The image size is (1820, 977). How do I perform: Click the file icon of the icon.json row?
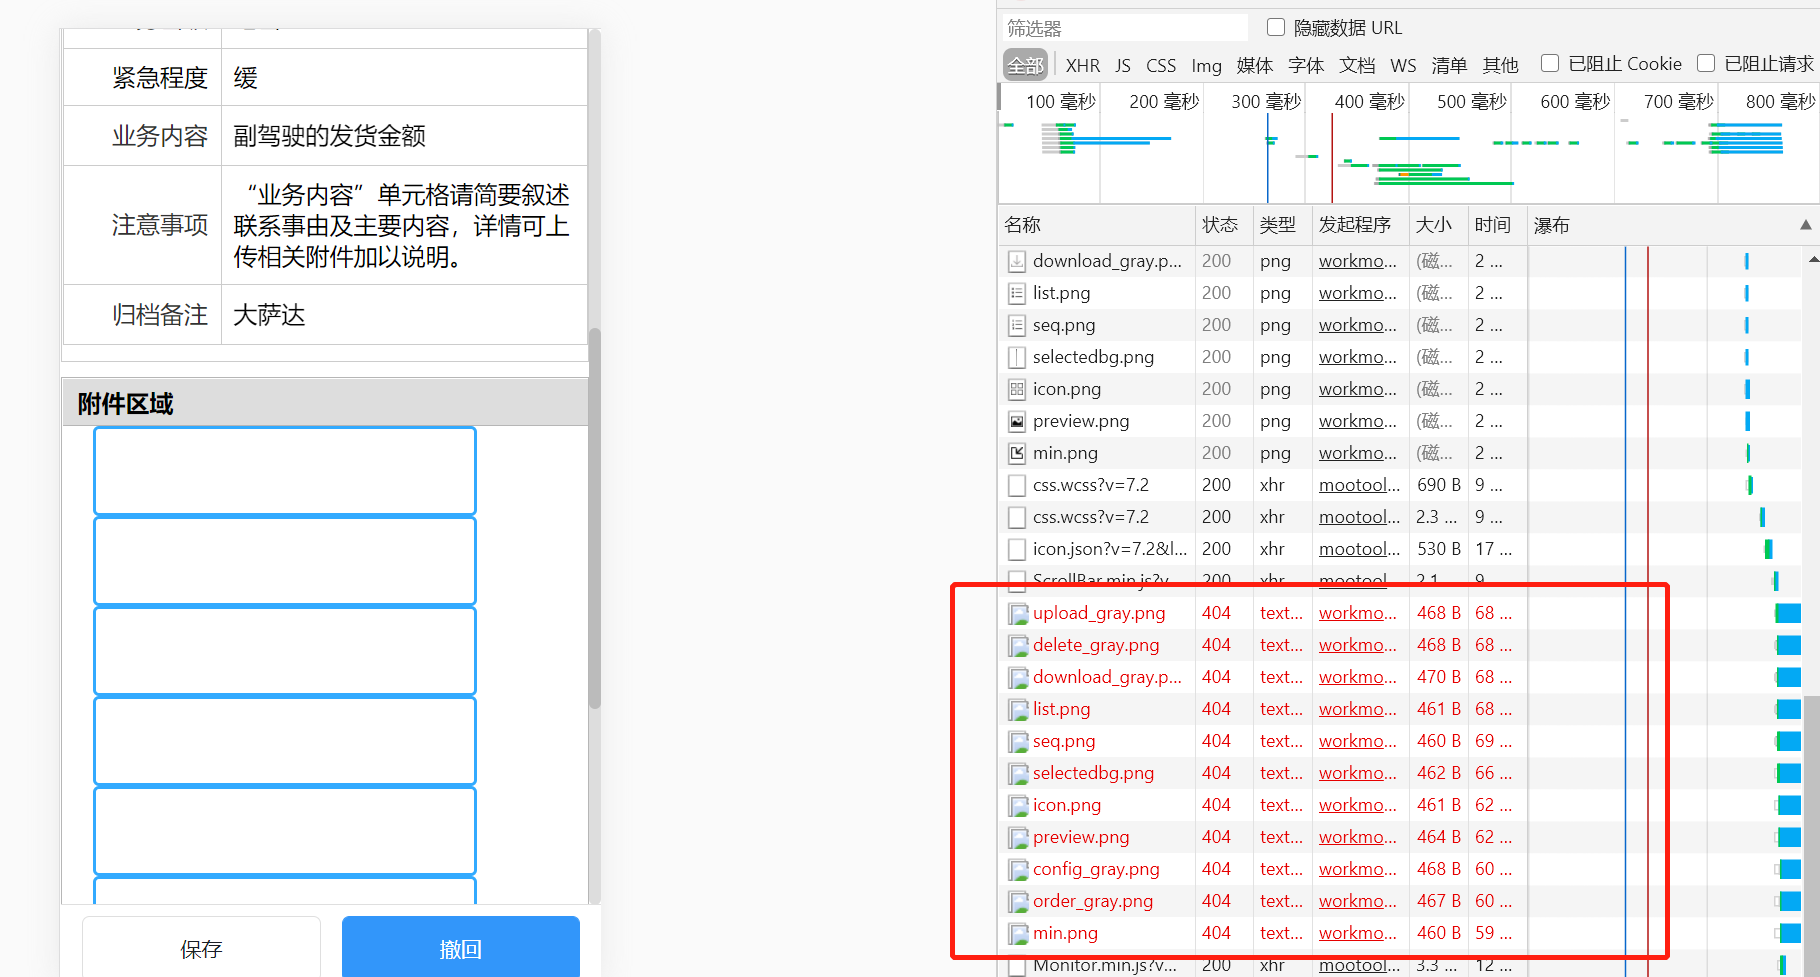pyautogui.click(x=1017, y=549)
